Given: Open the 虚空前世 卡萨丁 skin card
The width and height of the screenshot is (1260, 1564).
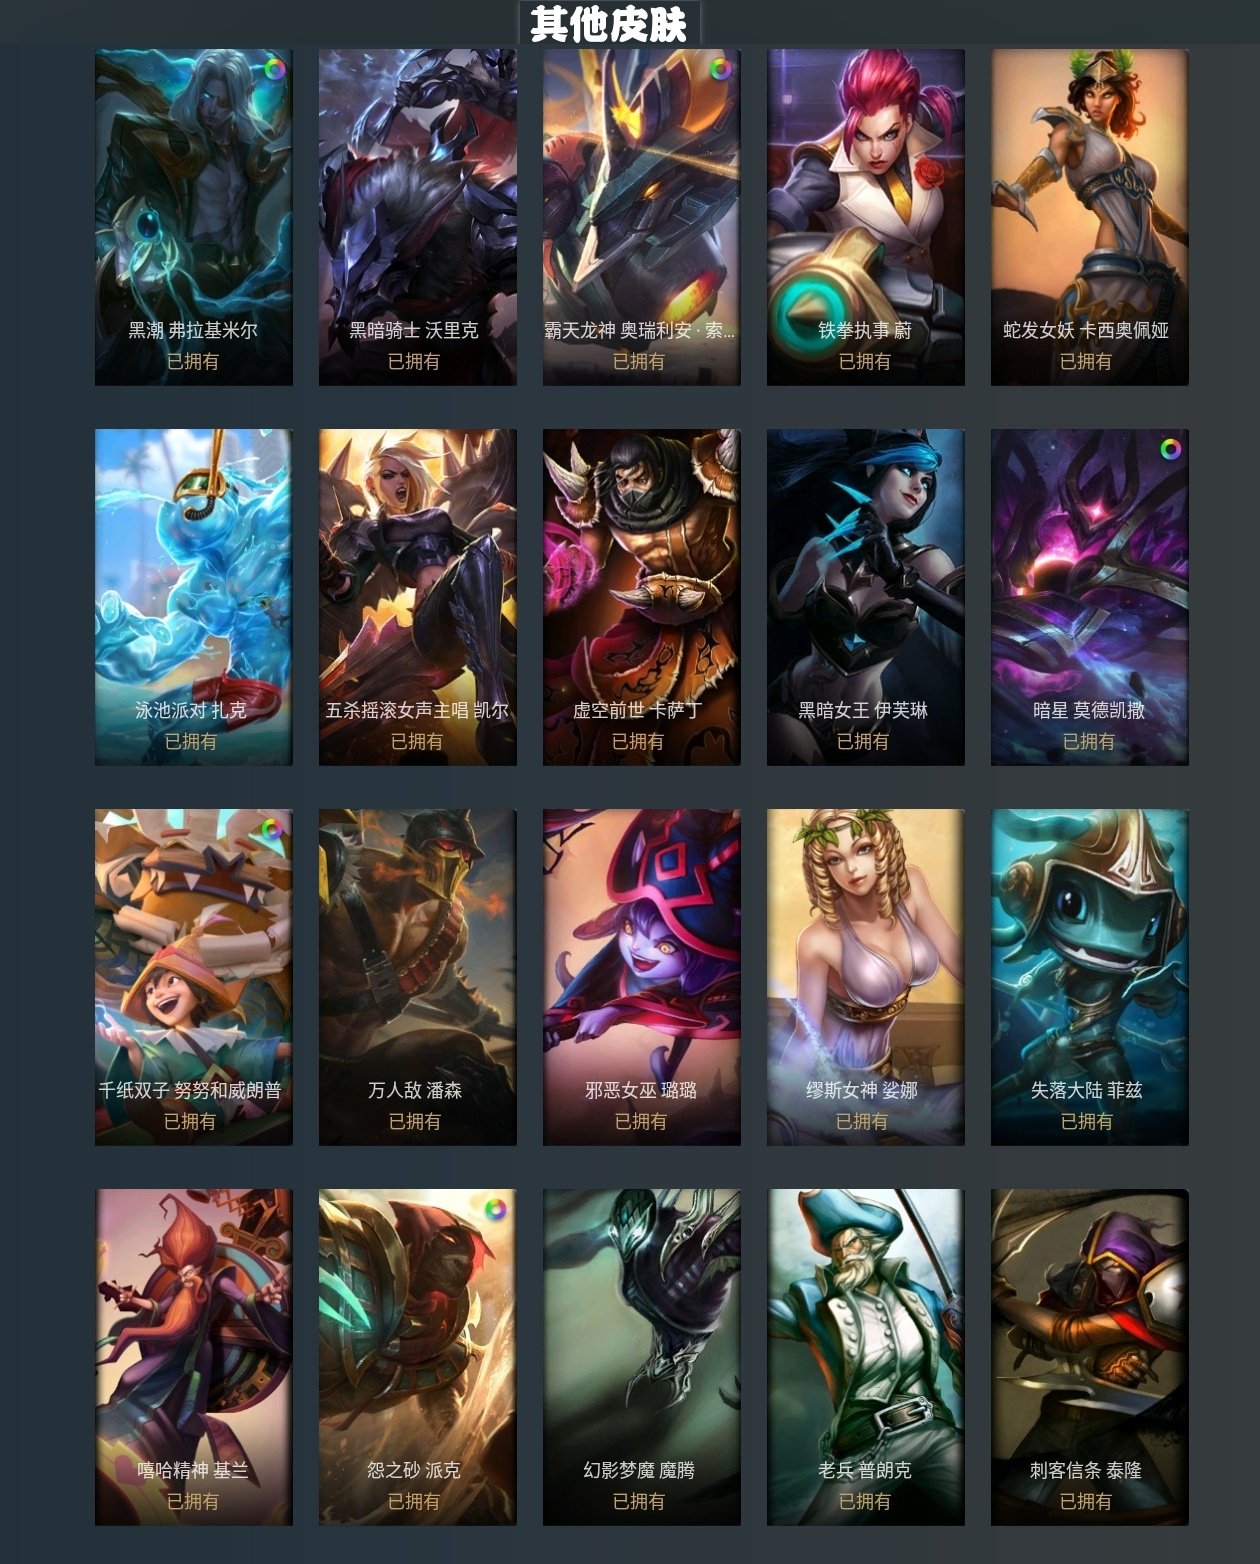Looking at the screenshot, I should (x=642, y=597).
